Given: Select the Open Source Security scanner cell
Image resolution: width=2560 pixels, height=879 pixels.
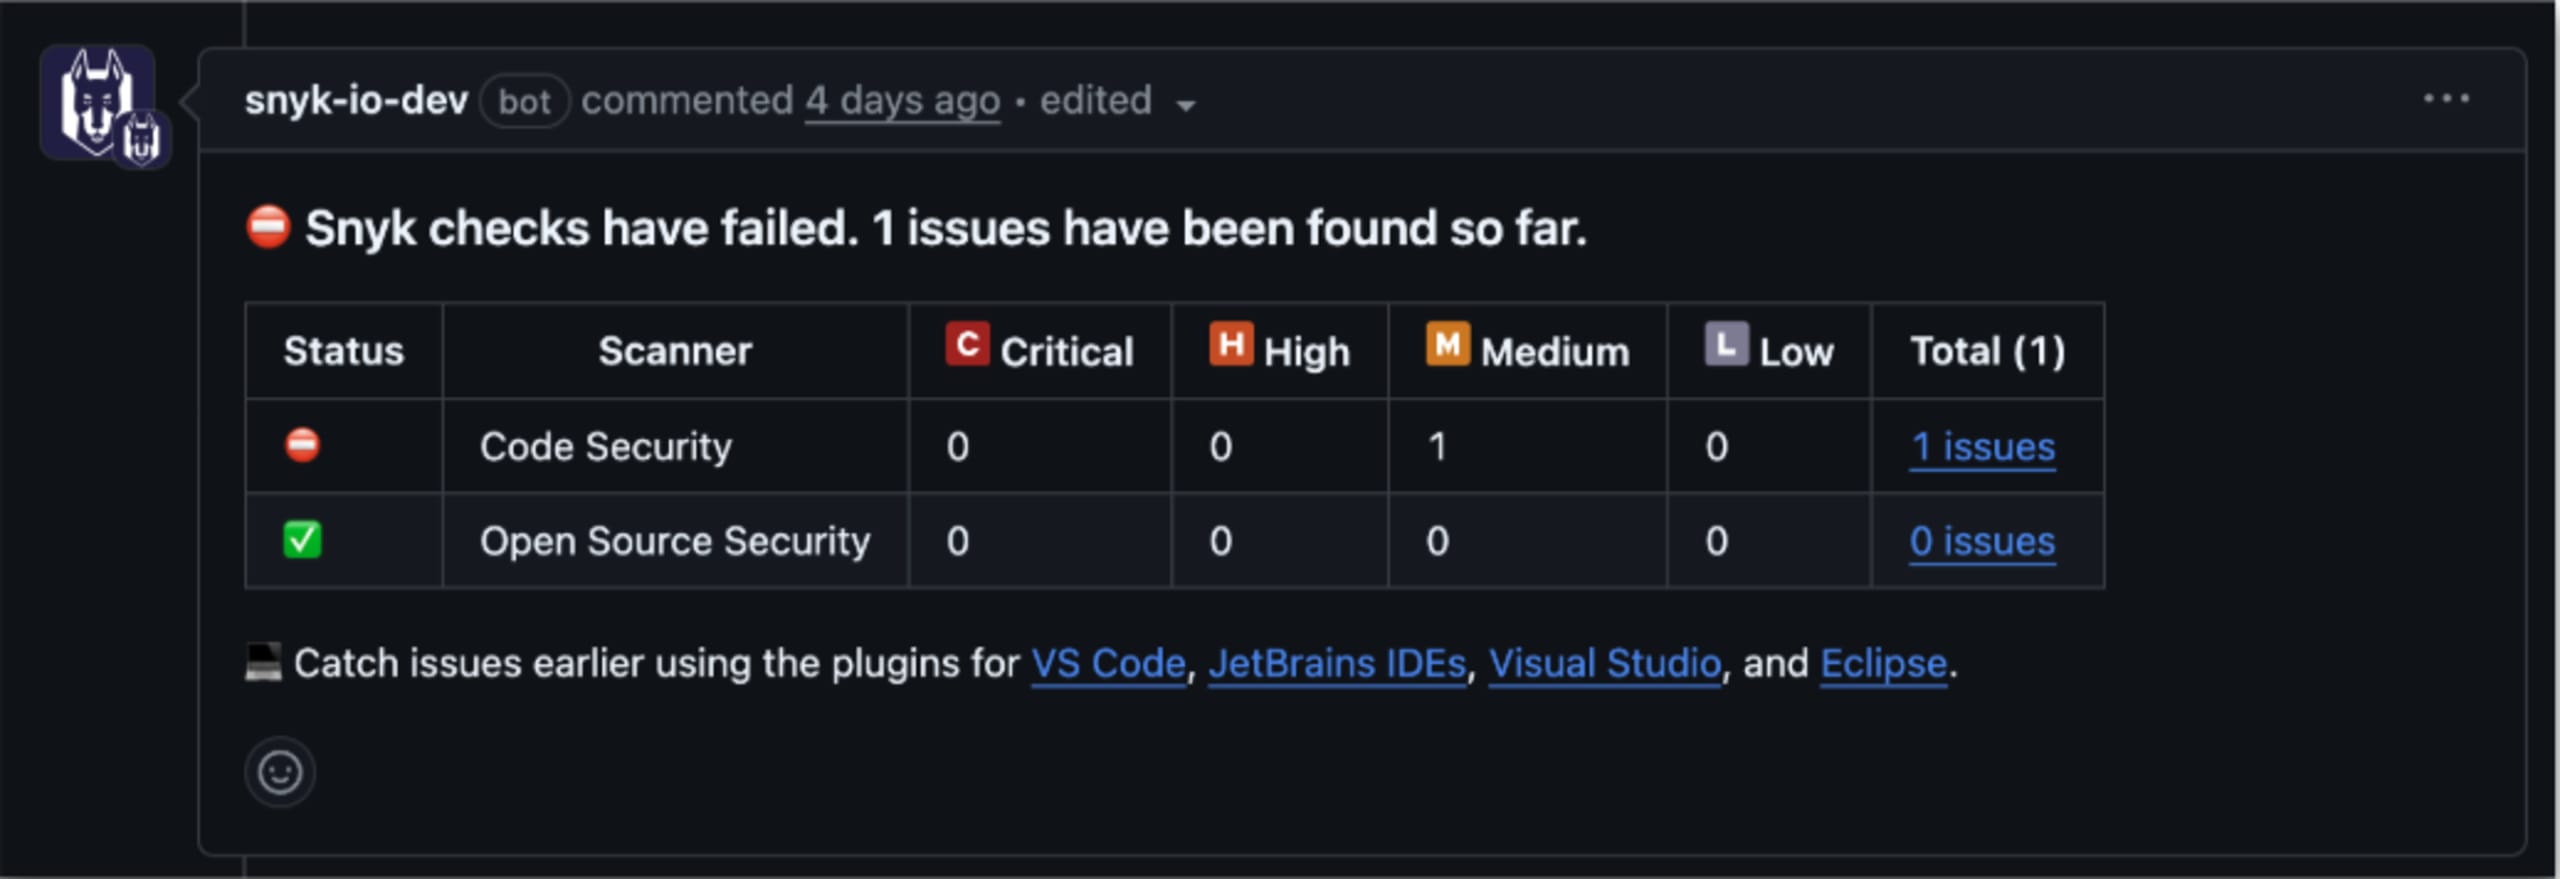Looking at the screenshot, I should (675, 541).
